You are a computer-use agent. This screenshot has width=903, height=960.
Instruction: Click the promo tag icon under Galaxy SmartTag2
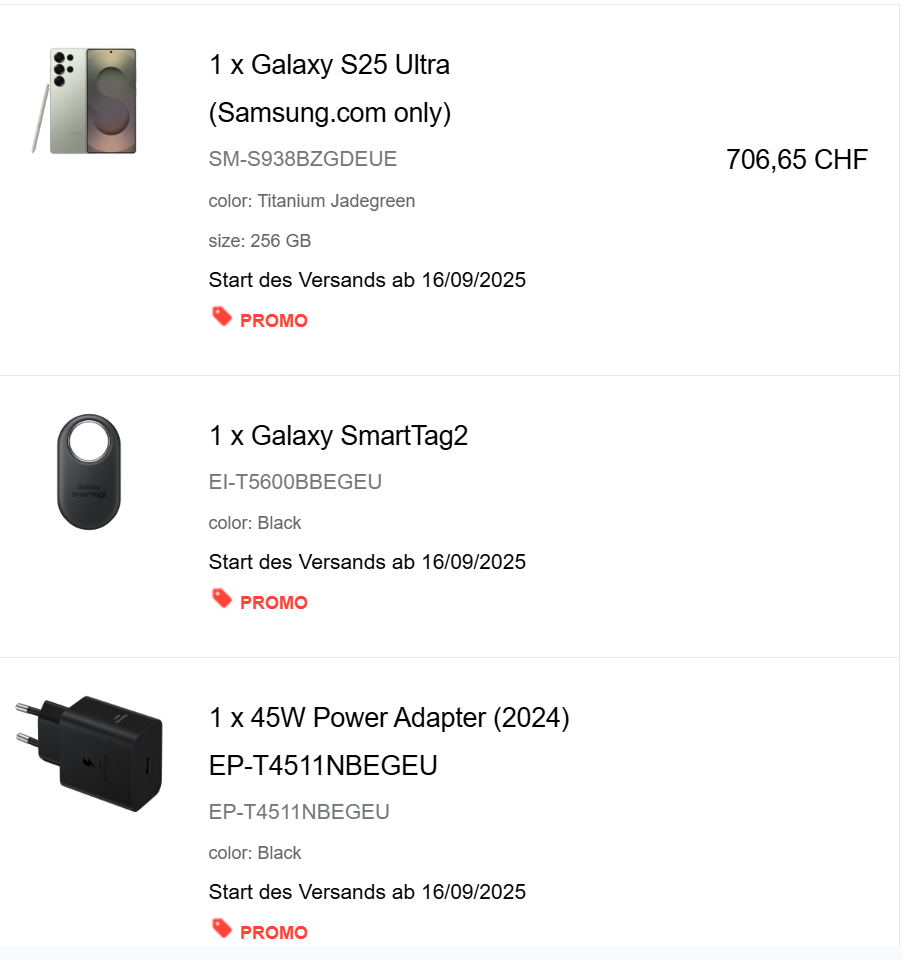pyautogui.click(x=222, y=599)
